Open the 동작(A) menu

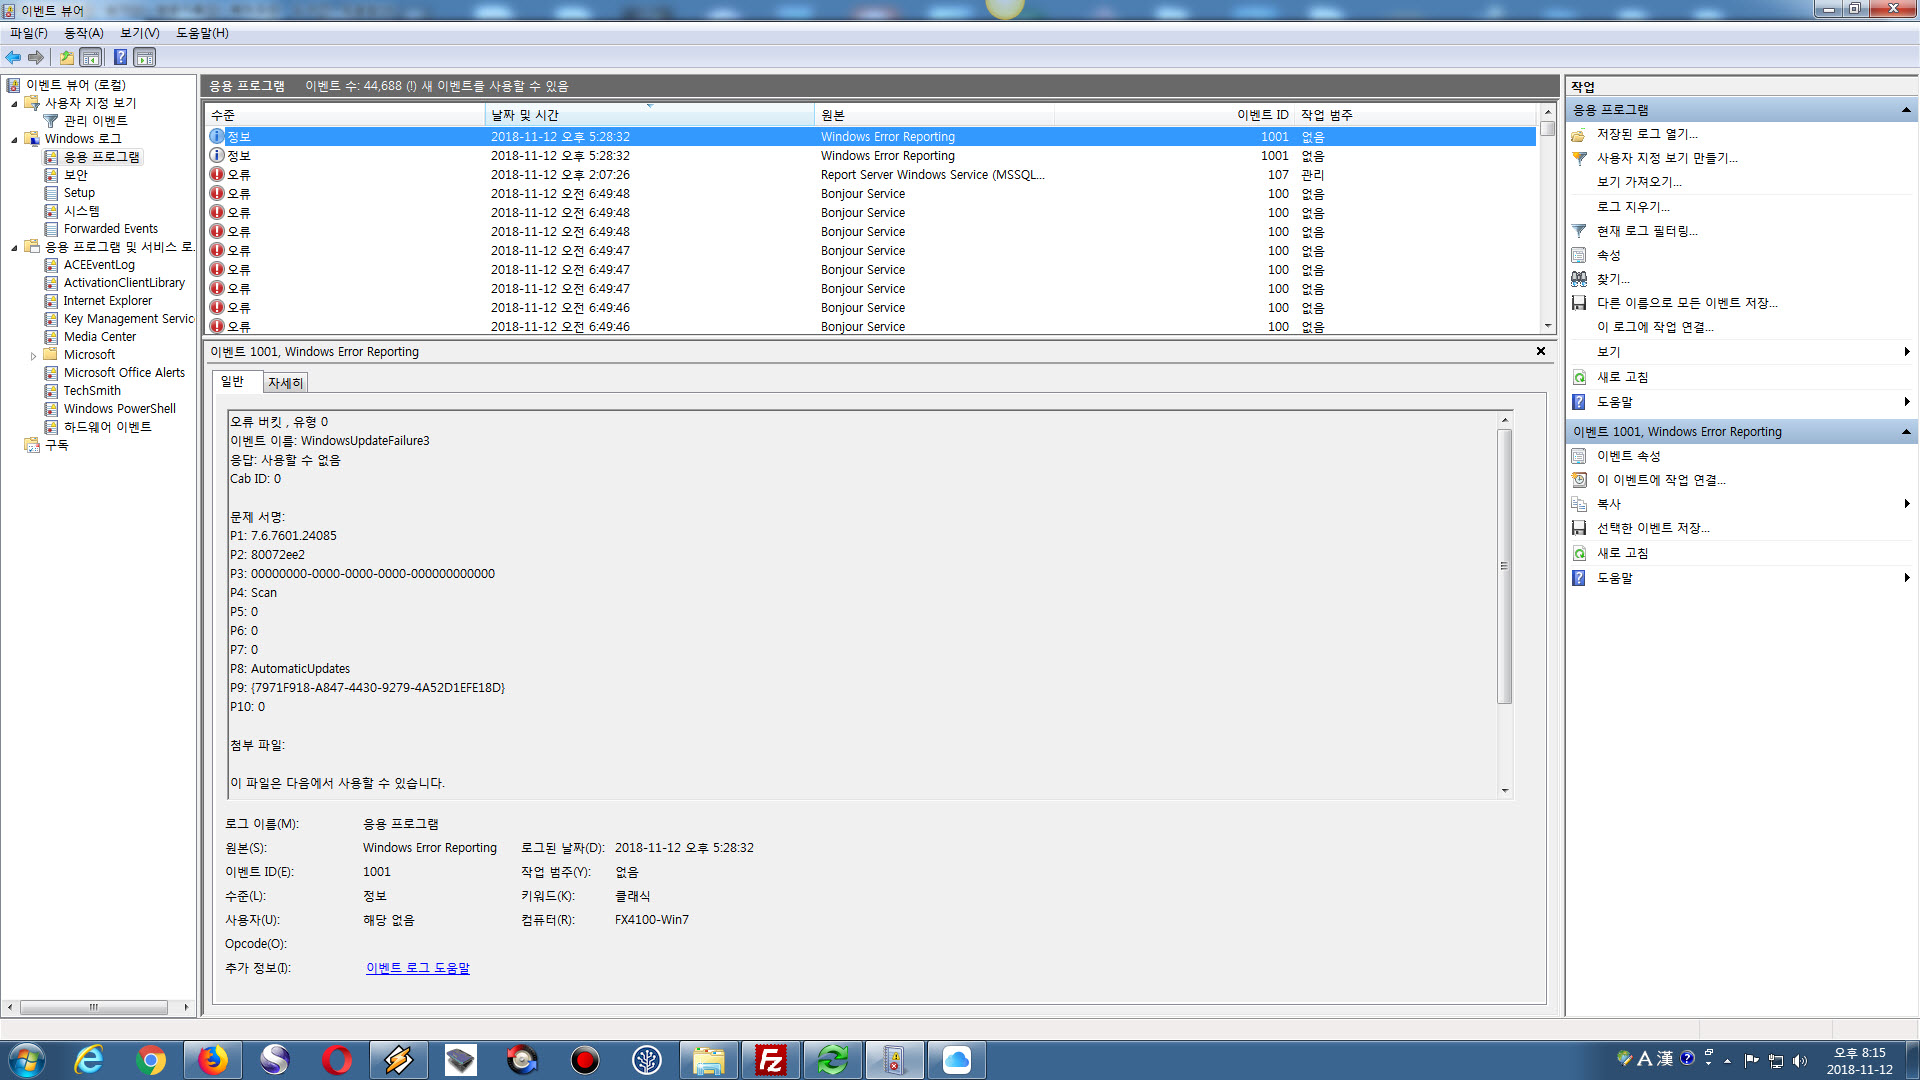[84, 33]
